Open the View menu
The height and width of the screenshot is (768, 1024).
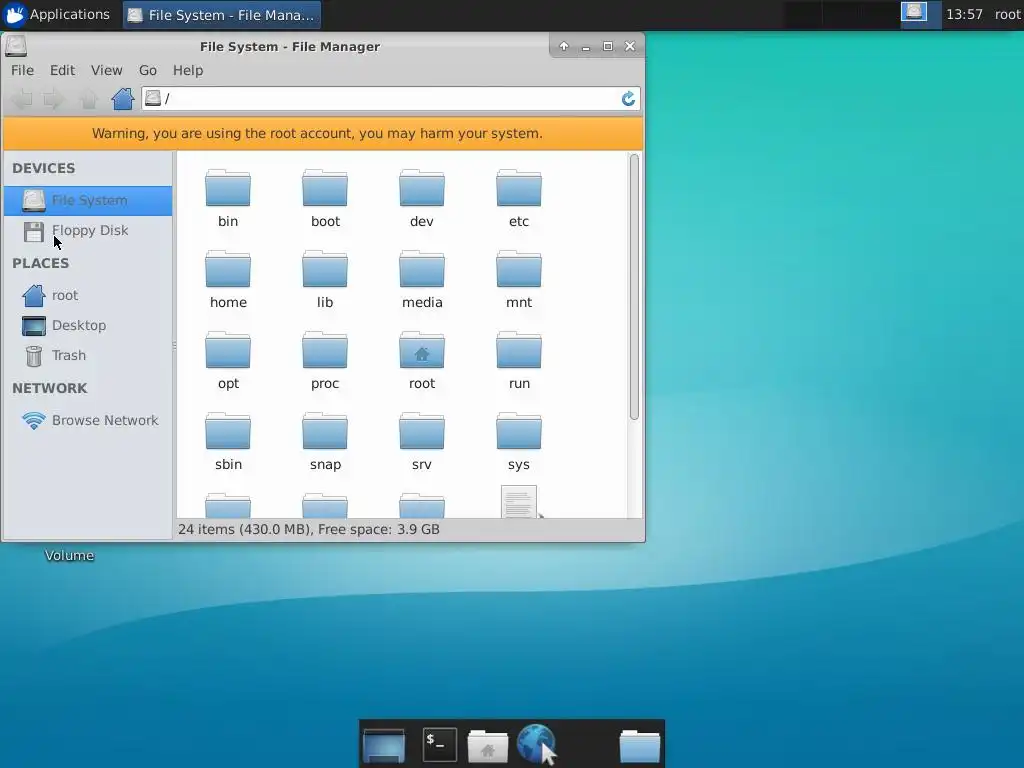tap(106, 71)
